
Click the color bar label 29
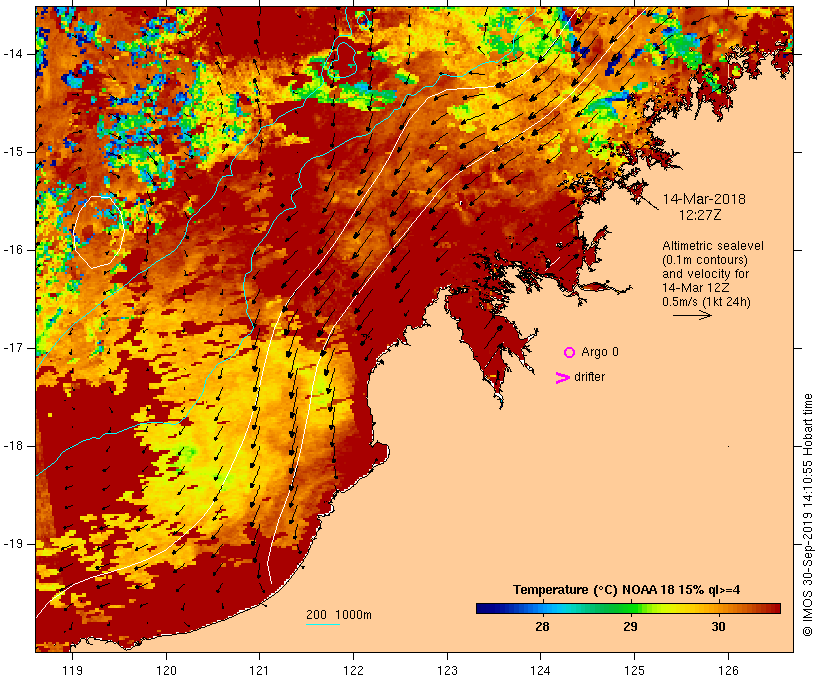(x=630, y=626)
